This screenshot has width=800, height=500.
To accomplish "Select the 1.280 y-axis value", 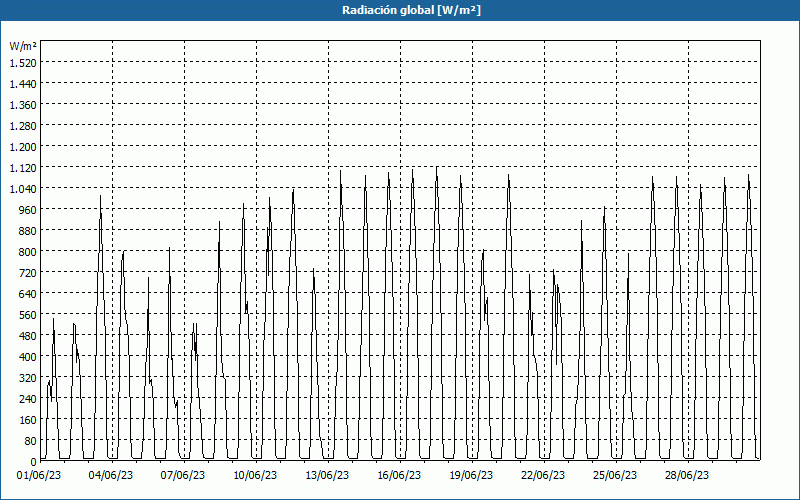I will (x=23, y=126).
